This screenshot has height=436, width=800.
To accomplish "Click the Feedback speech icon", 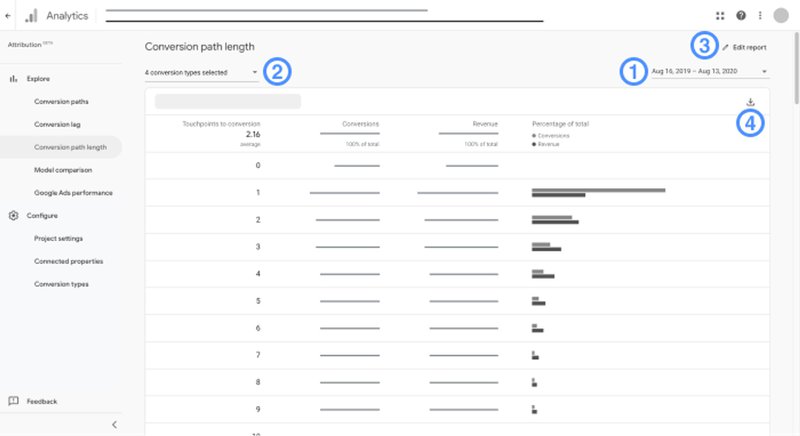I will [x=14, y=401].
